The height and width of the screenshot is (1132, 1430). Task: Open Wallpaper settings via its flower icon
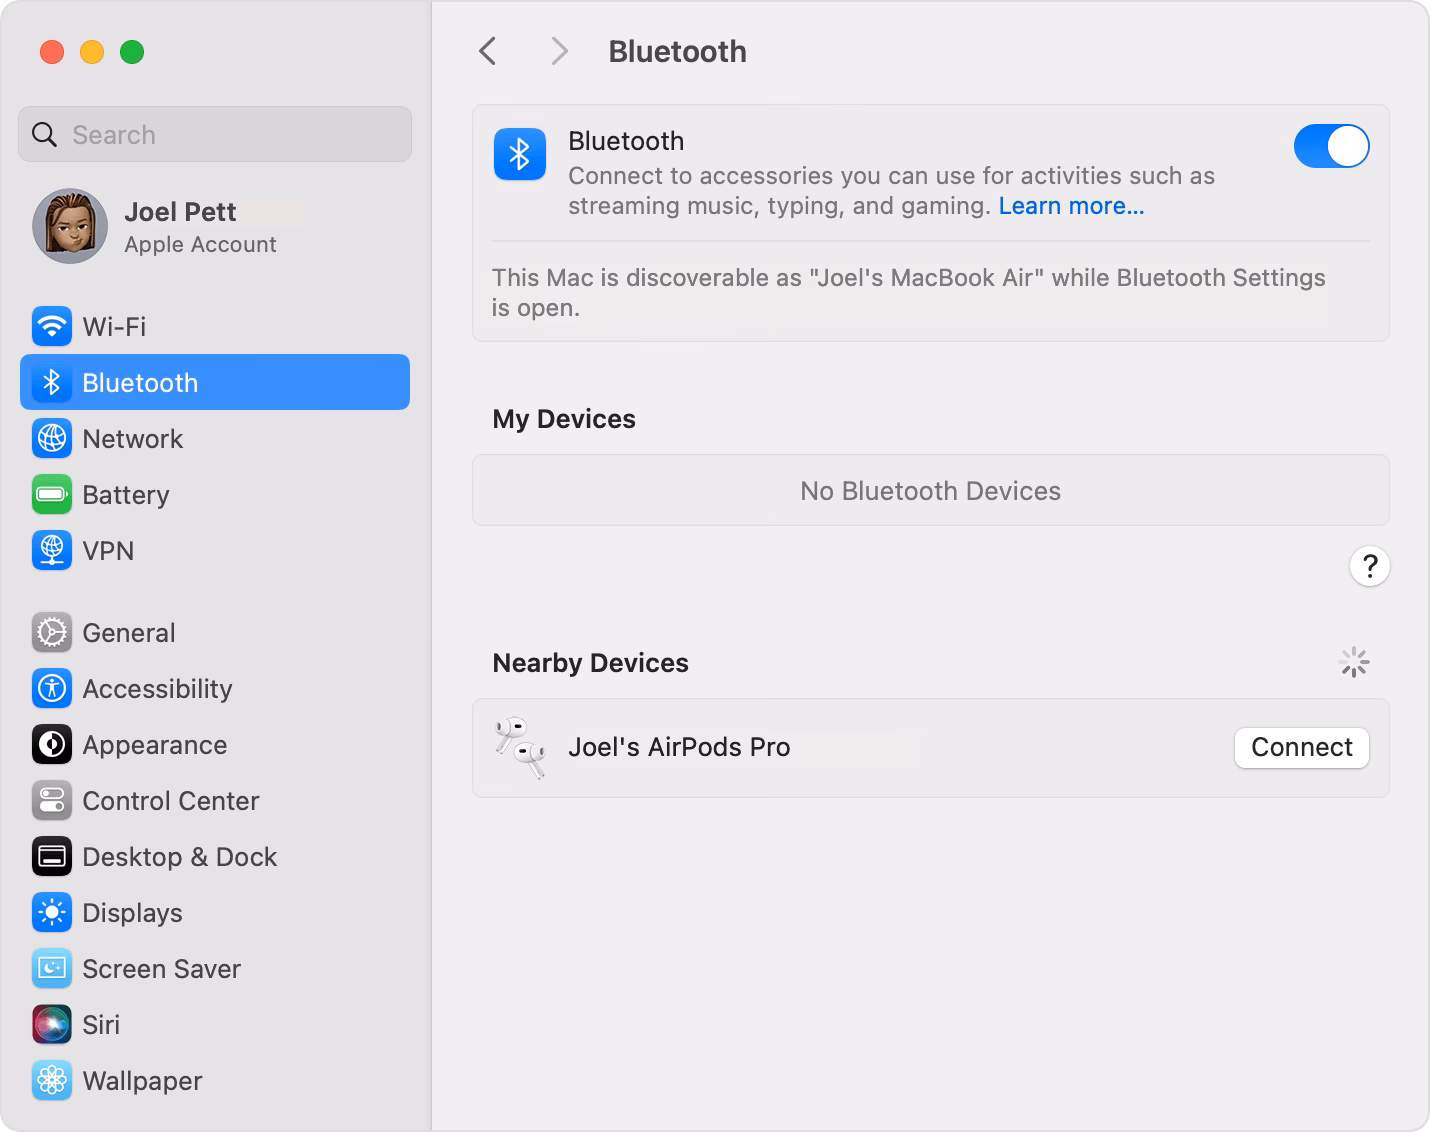[51, 1080]
